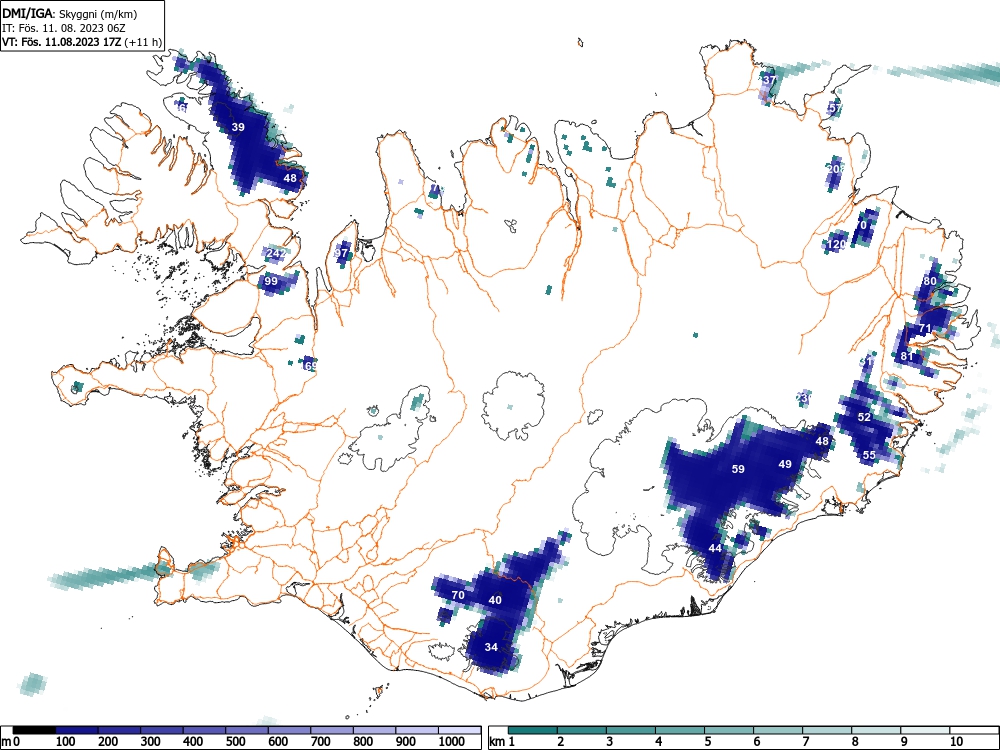Click the pale swatch between 900 and 1000 m
The image size is (1000, 750).
[x=417, y=730]
